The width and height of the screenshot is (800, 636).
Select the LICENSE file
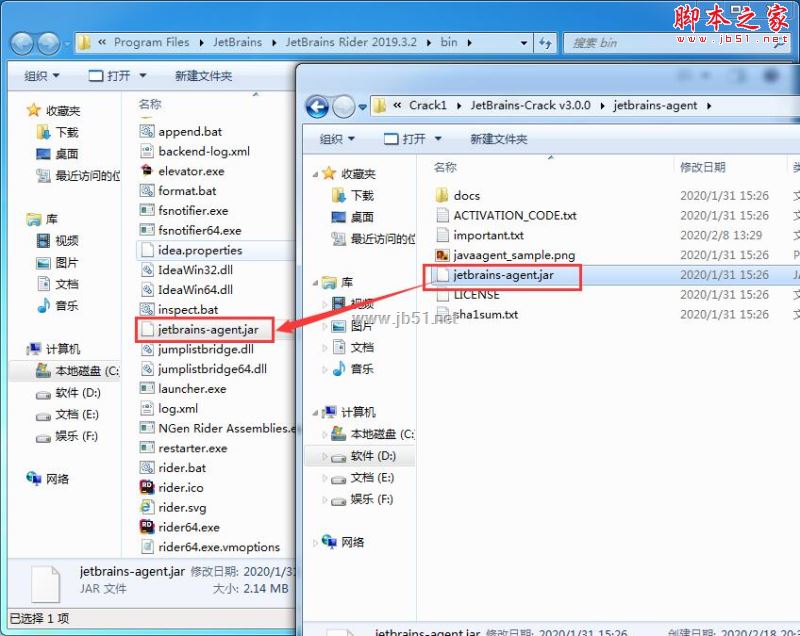click(x=477, y=295)
